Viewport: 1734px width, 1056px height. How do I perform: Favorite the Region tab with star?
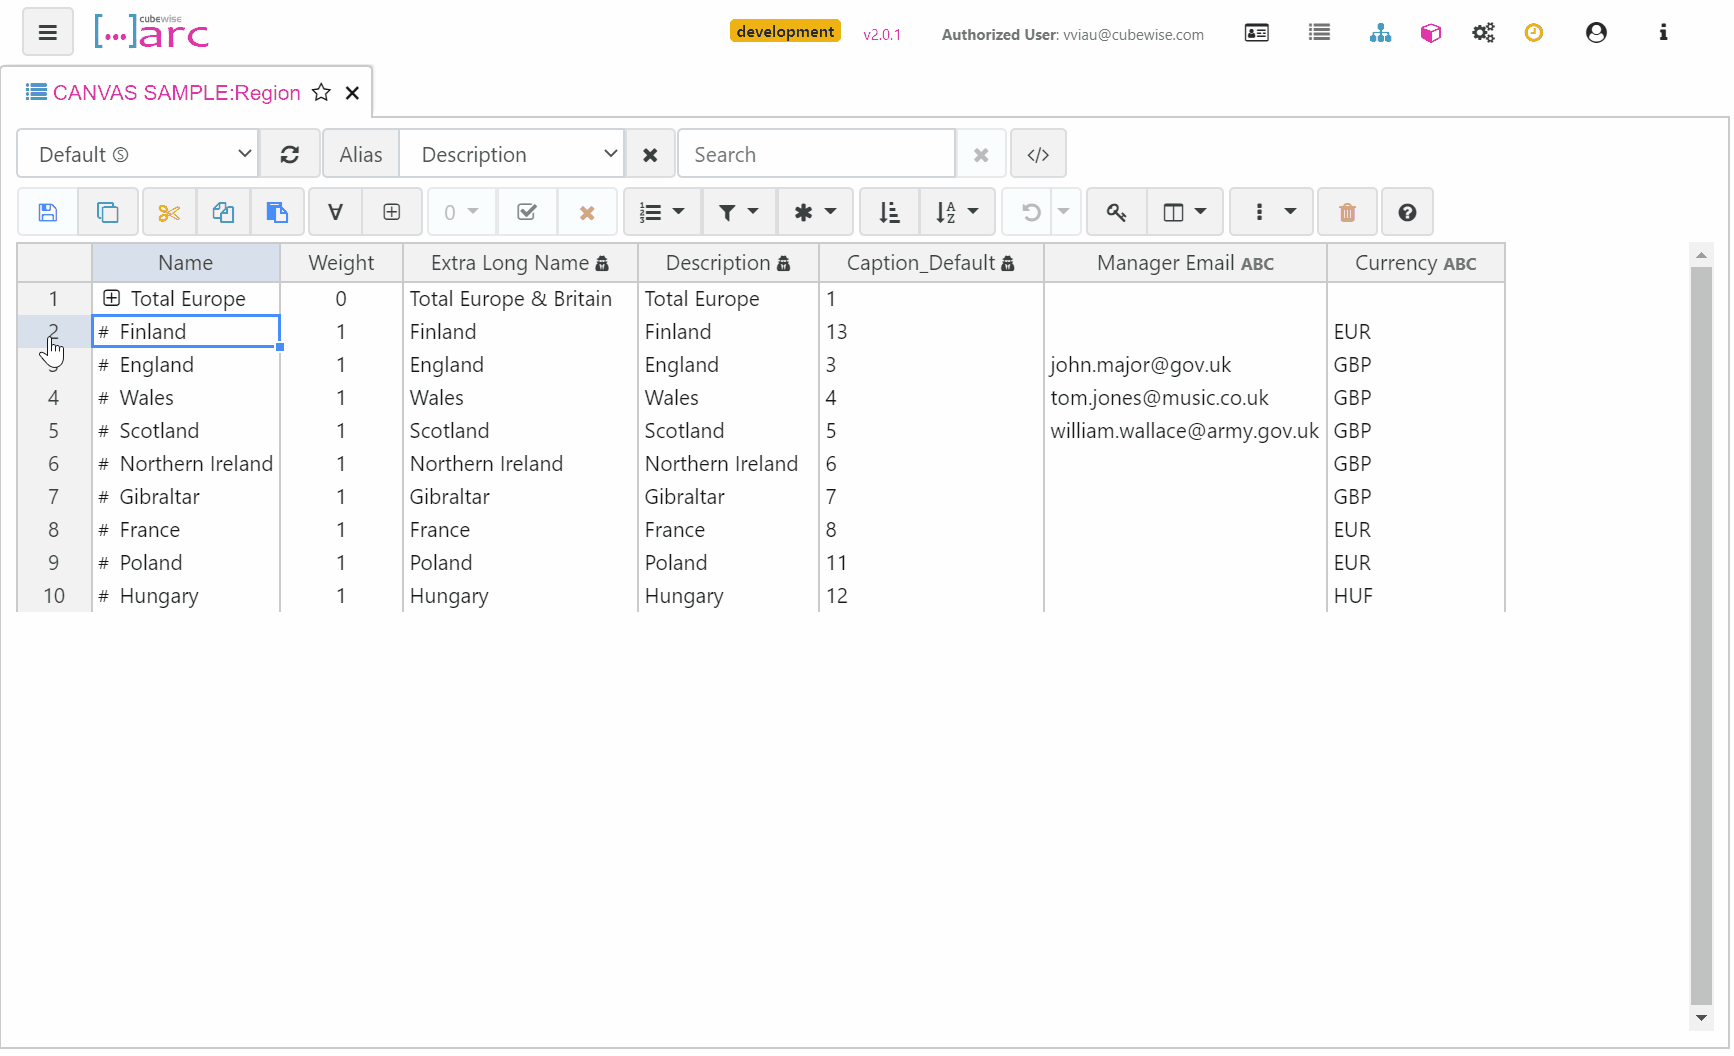click(x=321, y=93)
